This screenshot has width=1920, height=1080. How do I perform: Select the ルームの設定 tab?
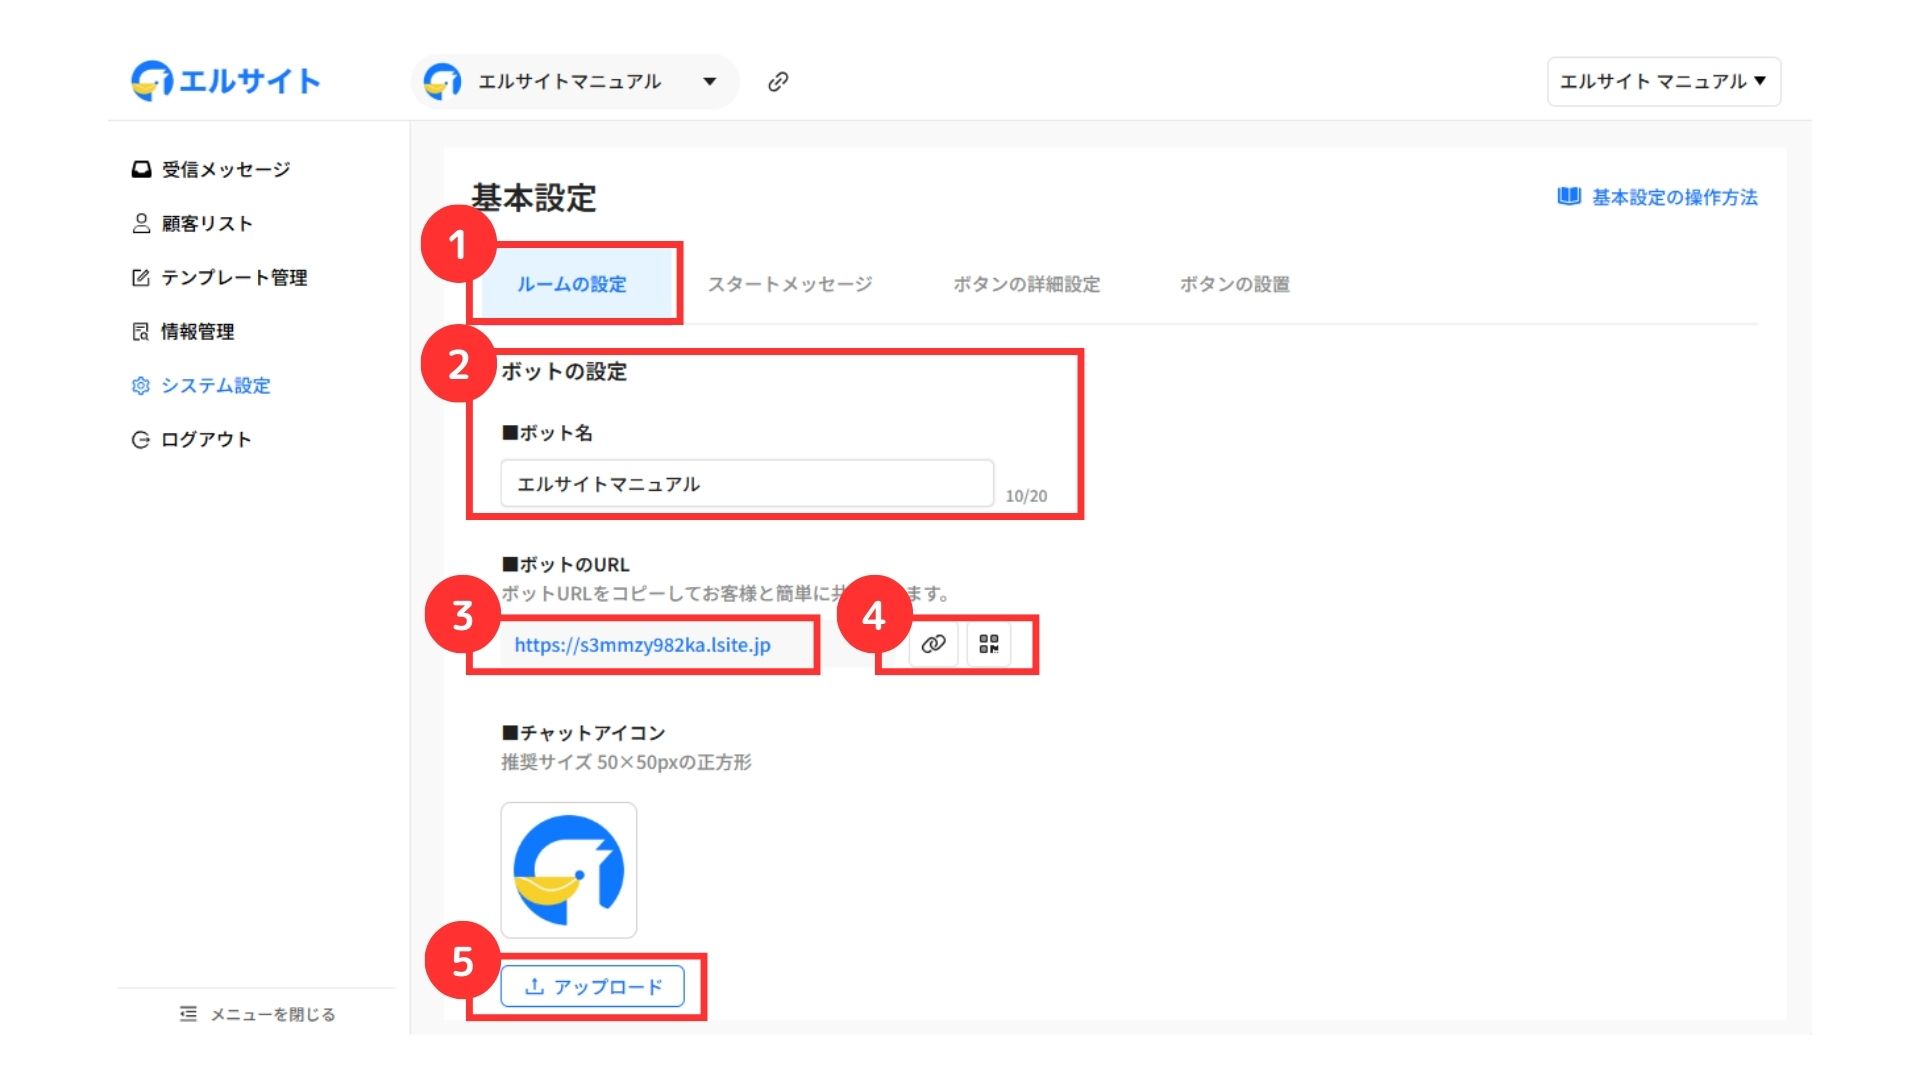(571, 285)
